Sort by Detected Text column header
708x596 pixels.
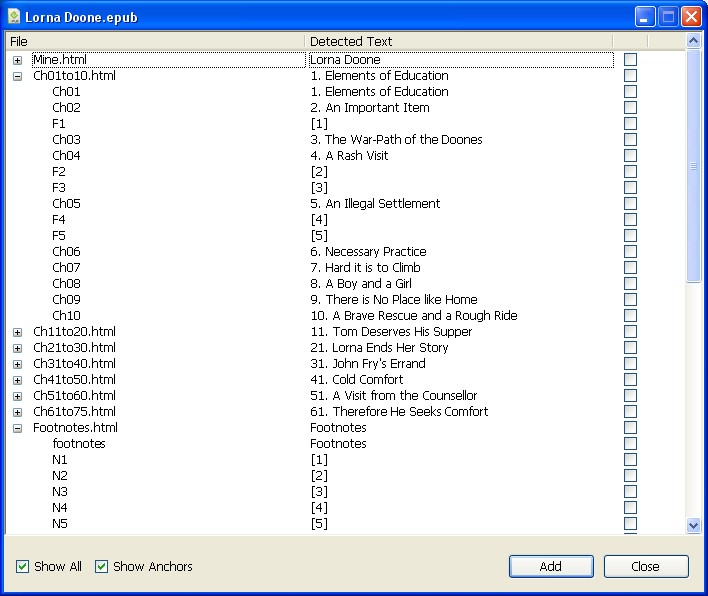[458, 42]
